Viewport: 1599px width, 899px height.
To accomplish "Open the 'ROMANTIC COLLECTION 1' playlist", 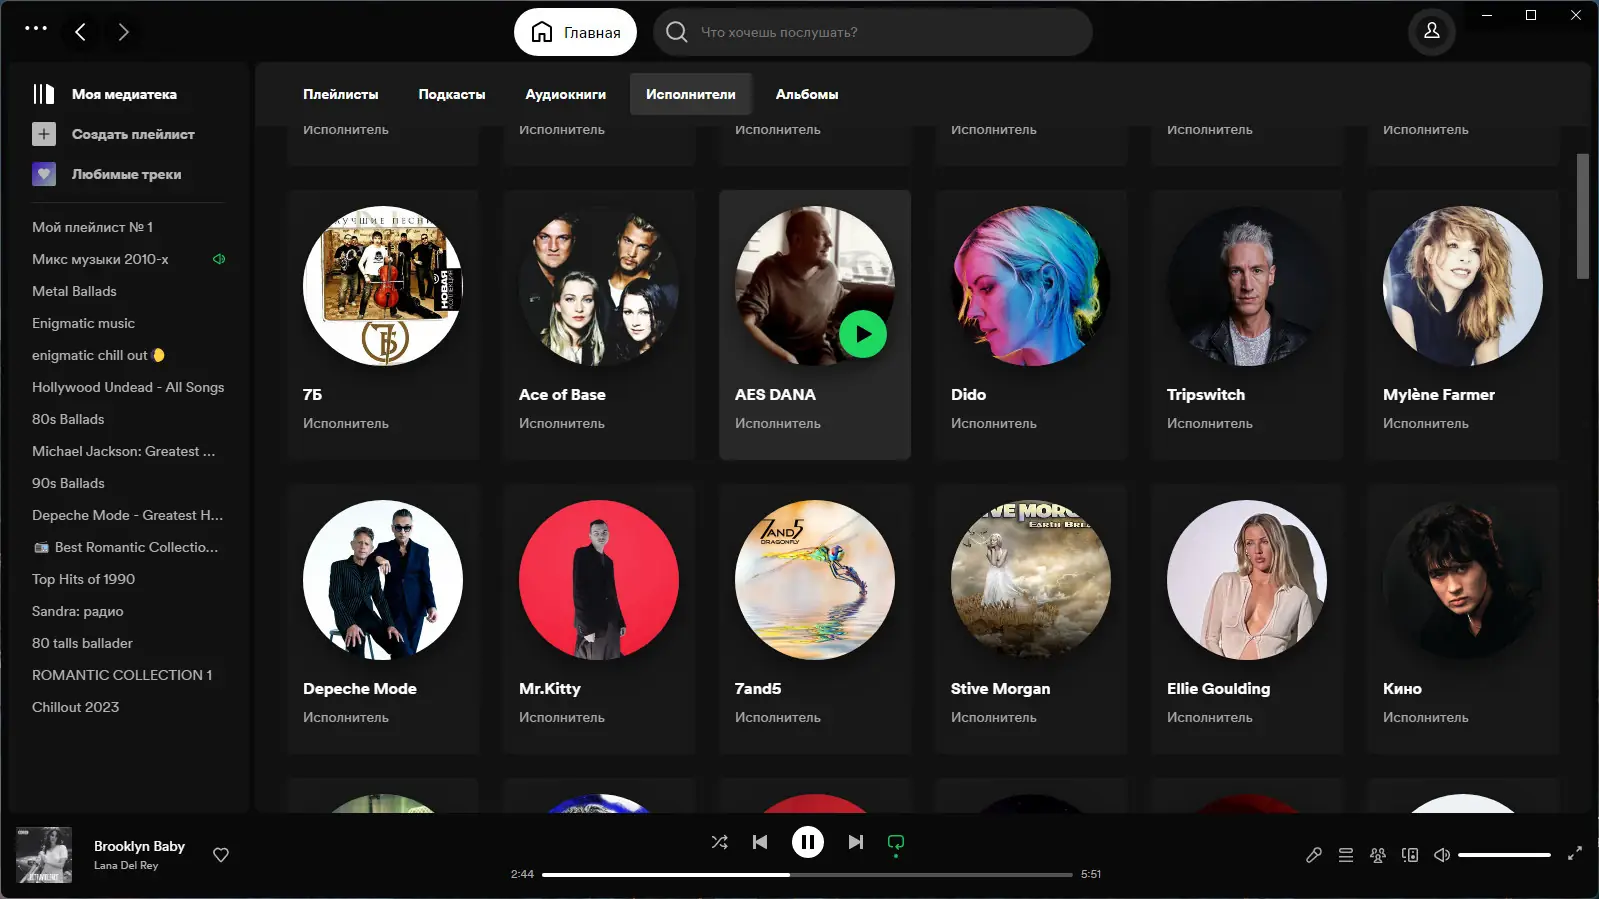I will (x=122, y=675).
